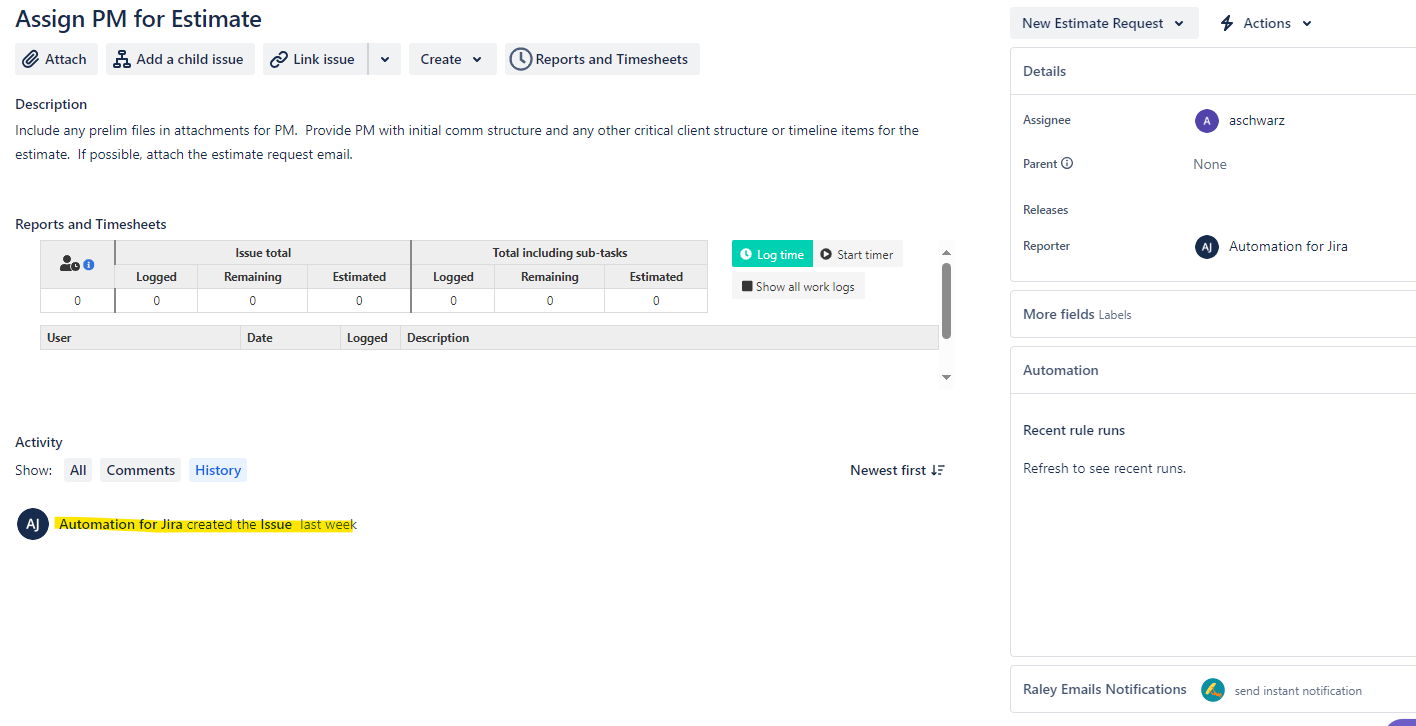The image size is (1416, 726).
Task: Switch activity filter to All
Action: pyautogui.click(x=77, y=469)
